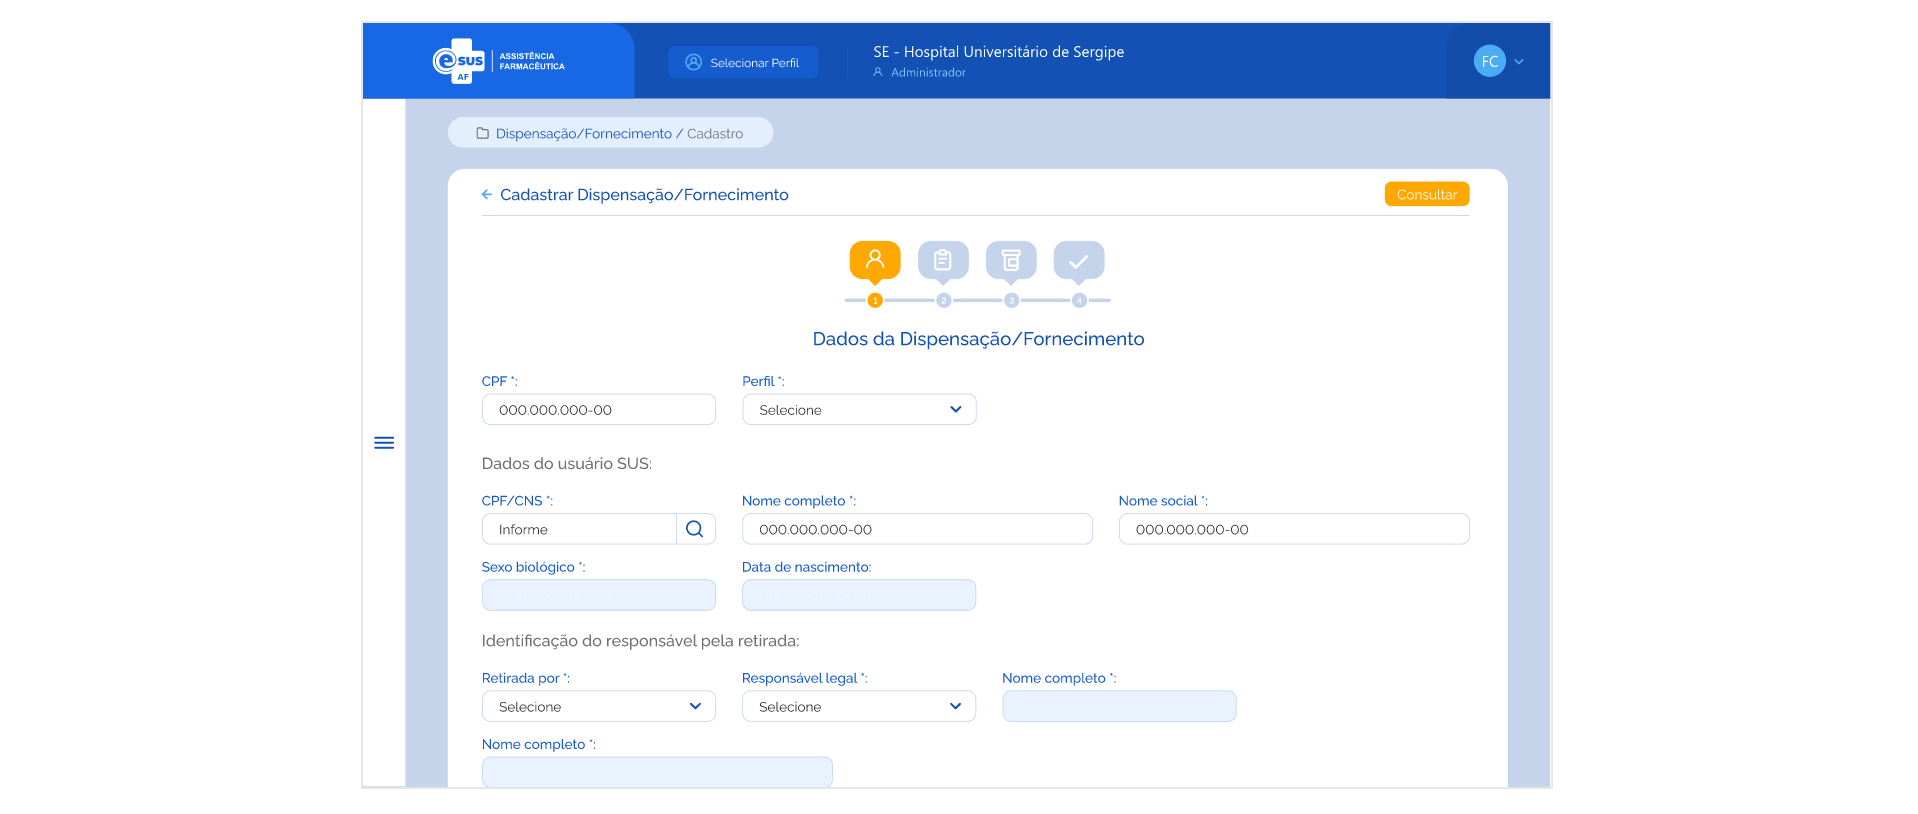Click the FC user avatar

pyautogui.click(x=1489, y=61)
